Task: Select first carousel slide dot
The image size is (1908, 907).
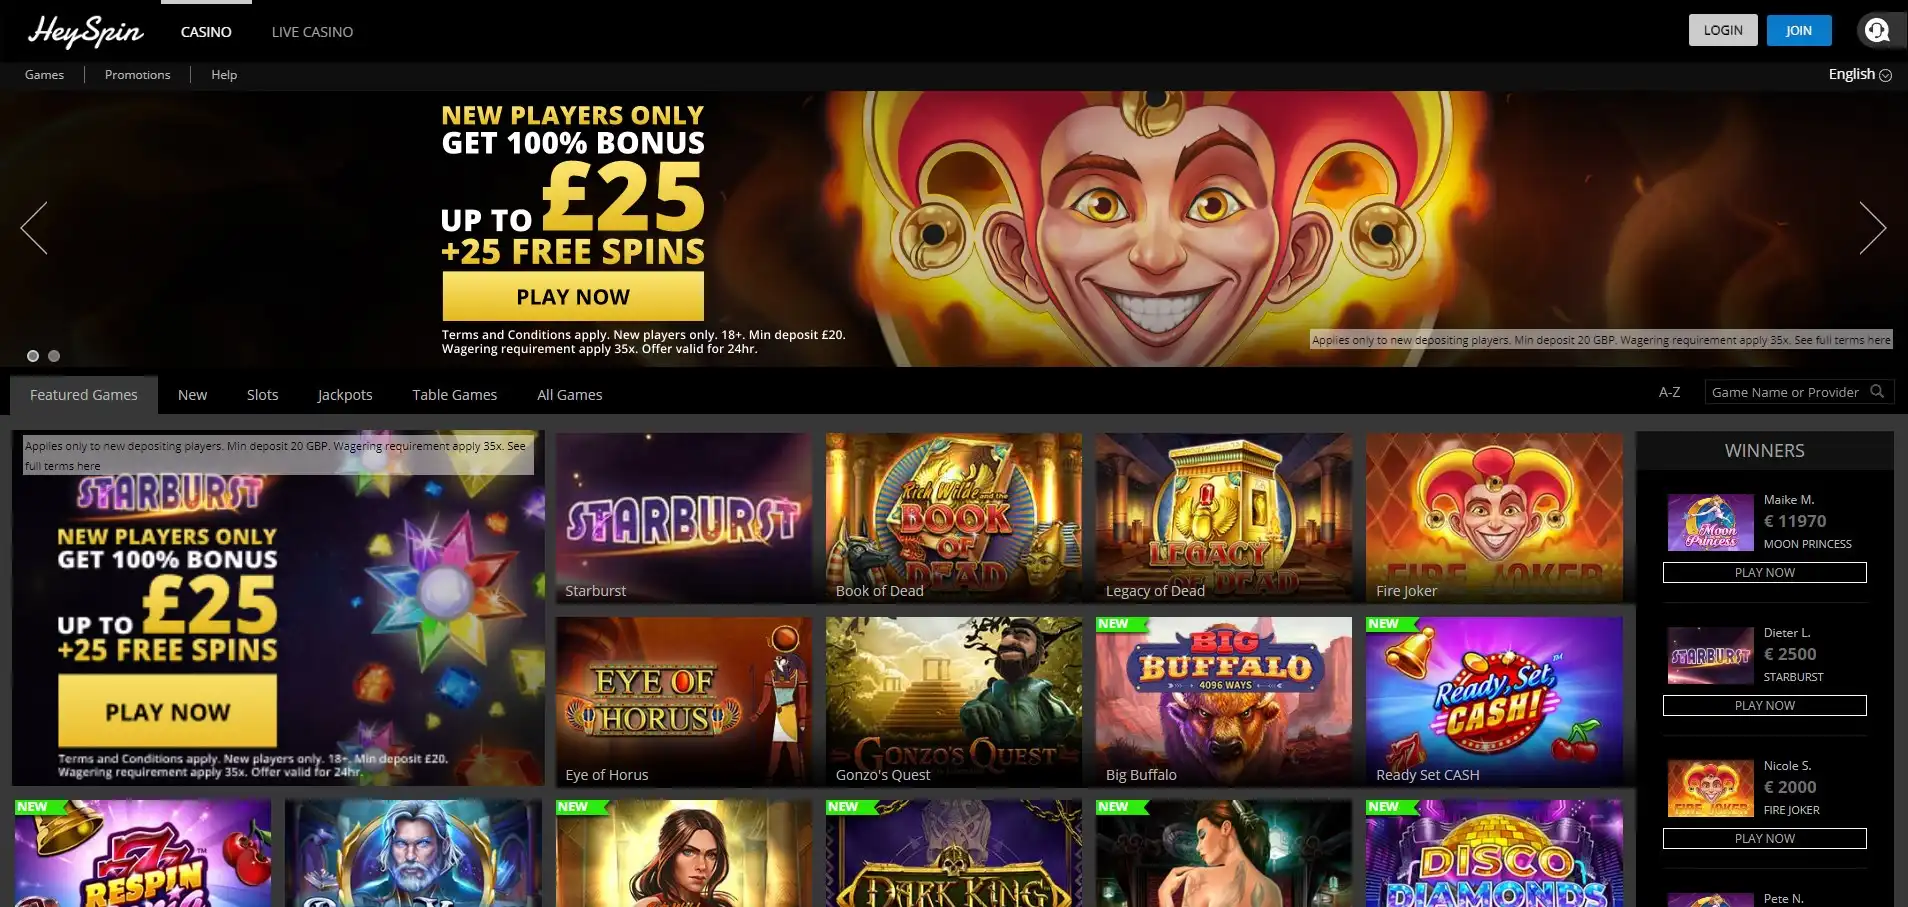Action: point(33,356)
